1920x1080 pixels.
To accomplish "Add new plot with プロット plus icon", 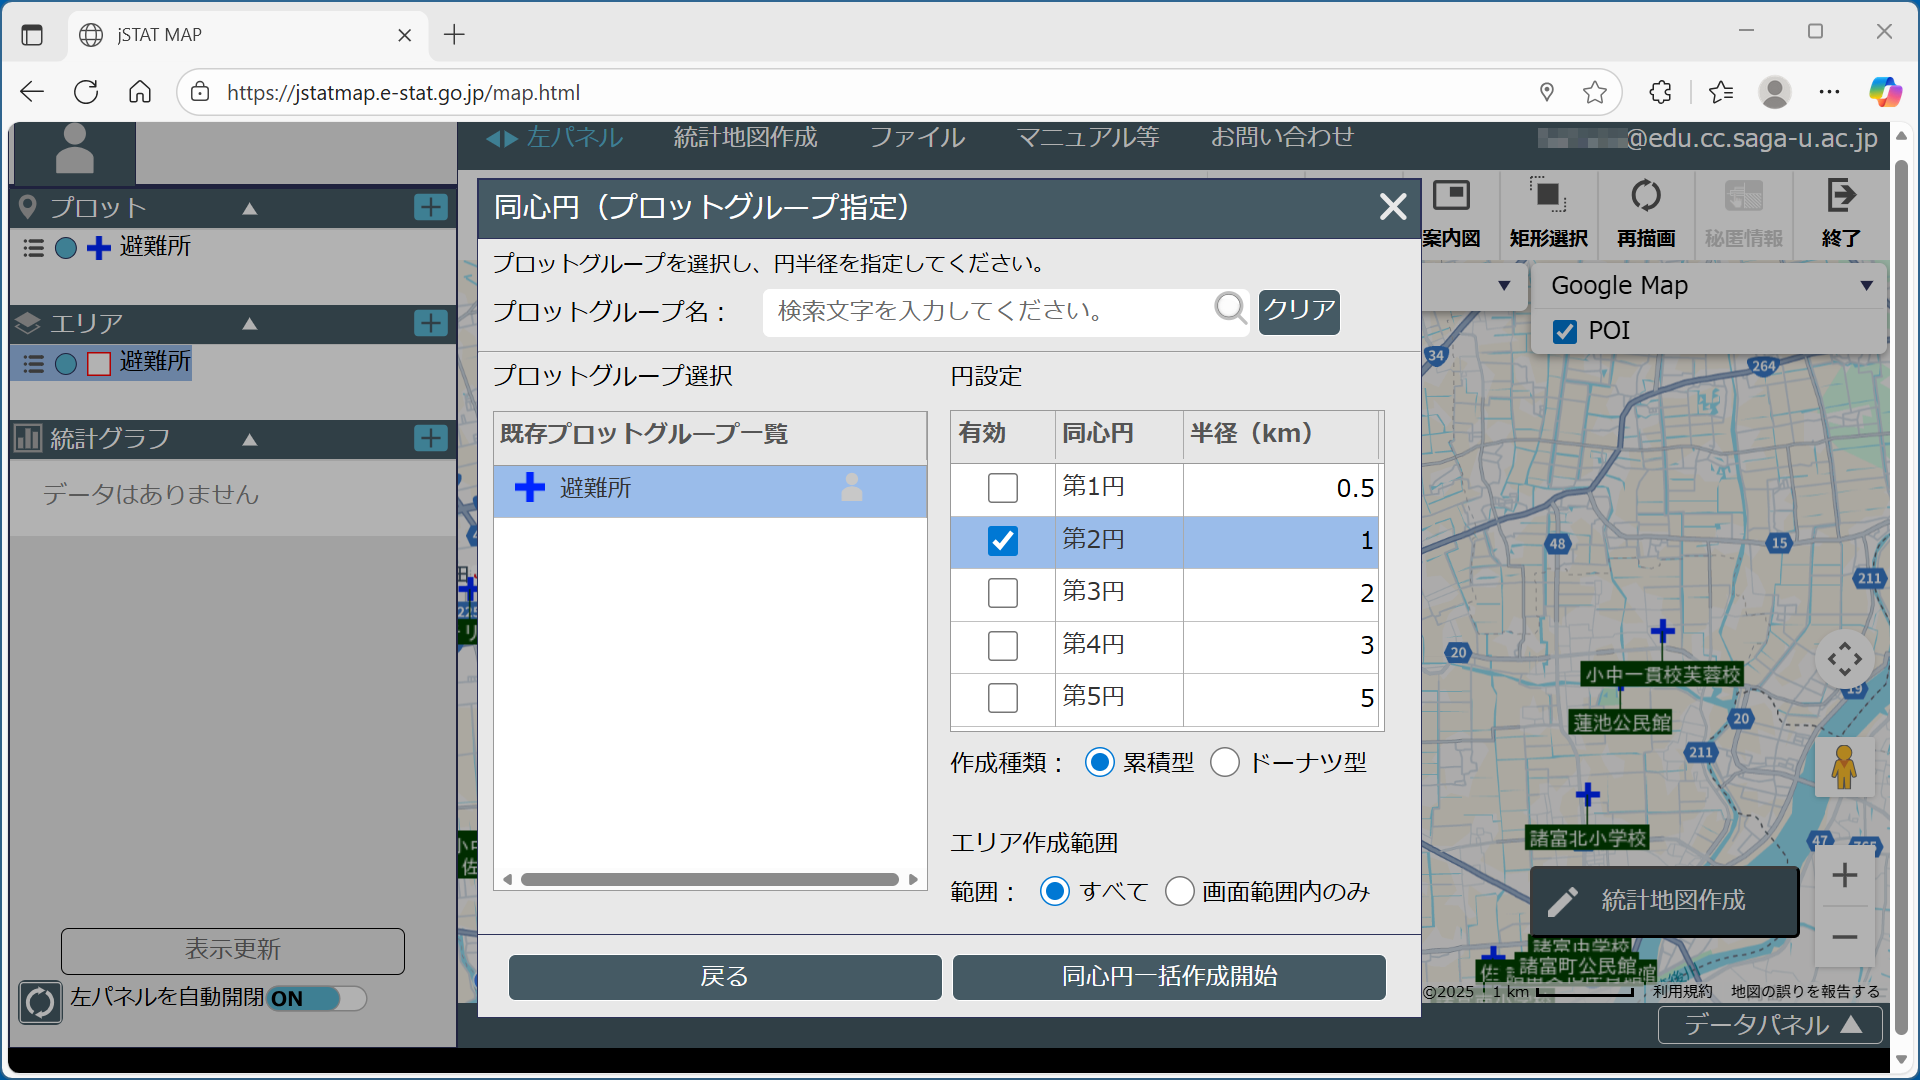I will coord(431,207).
